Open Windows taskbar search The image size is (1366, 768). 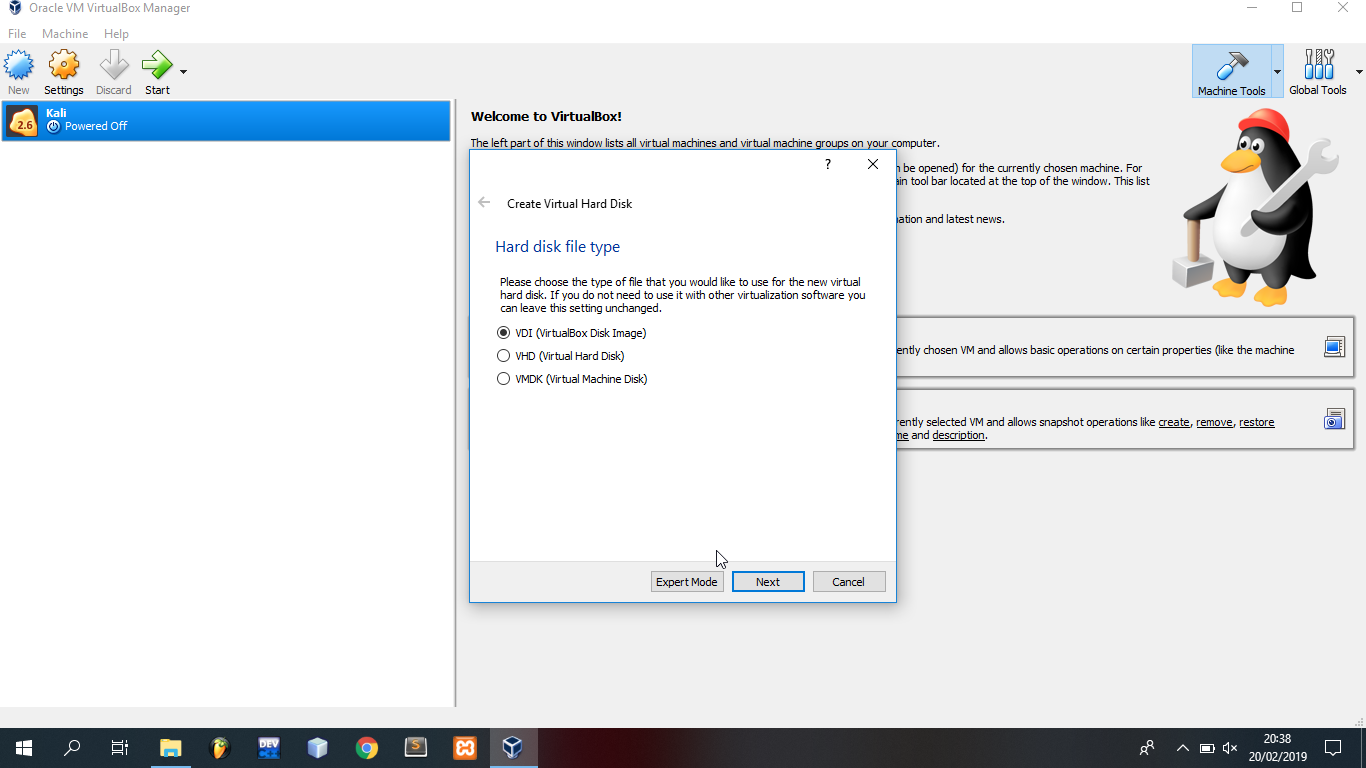tap(72, 748)
